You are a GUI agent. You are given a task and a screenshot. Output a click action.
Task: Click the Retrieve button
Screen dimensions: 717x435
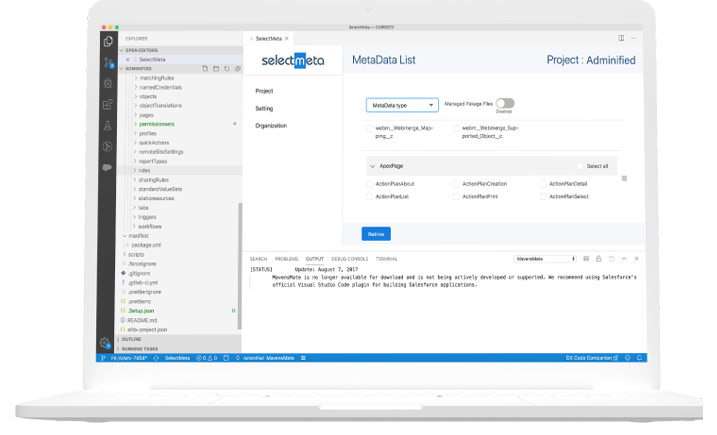click(x=376, y=234)
